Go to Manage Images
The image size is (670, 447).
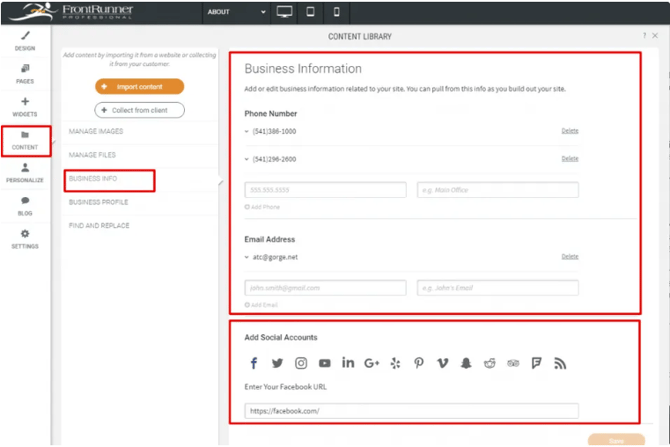point(95,132)
